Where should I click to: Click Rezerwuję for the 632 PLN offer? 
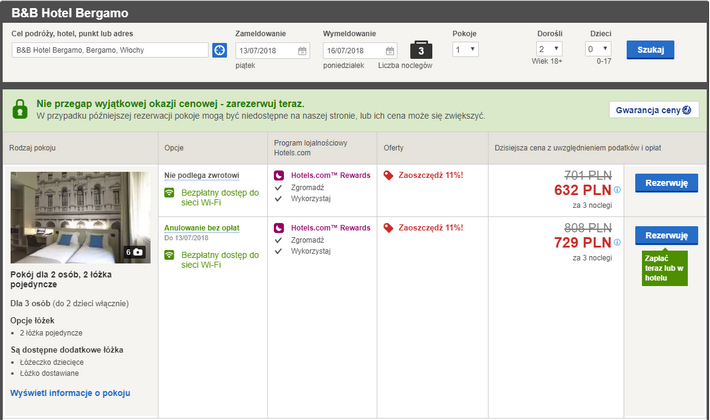(667, 183)
